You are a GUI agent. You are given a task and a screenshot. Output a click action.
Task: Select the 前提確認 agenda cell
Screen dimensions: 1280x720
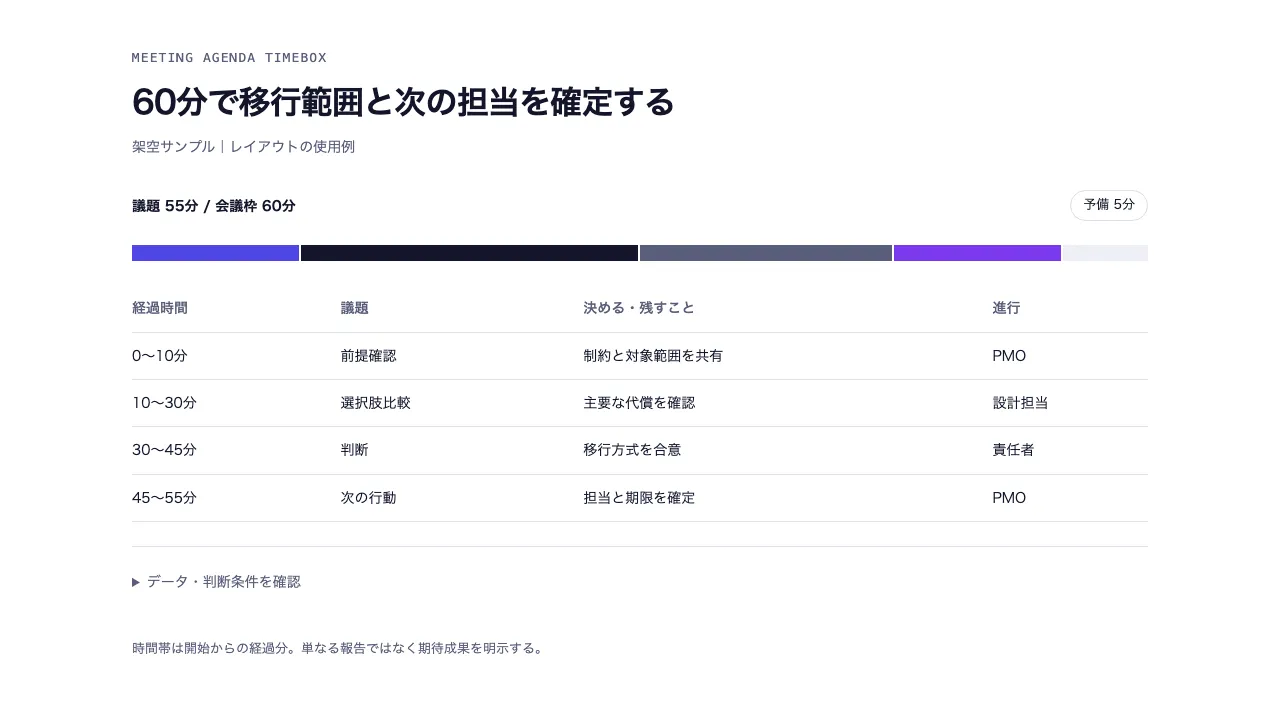[x=369, y=356]
